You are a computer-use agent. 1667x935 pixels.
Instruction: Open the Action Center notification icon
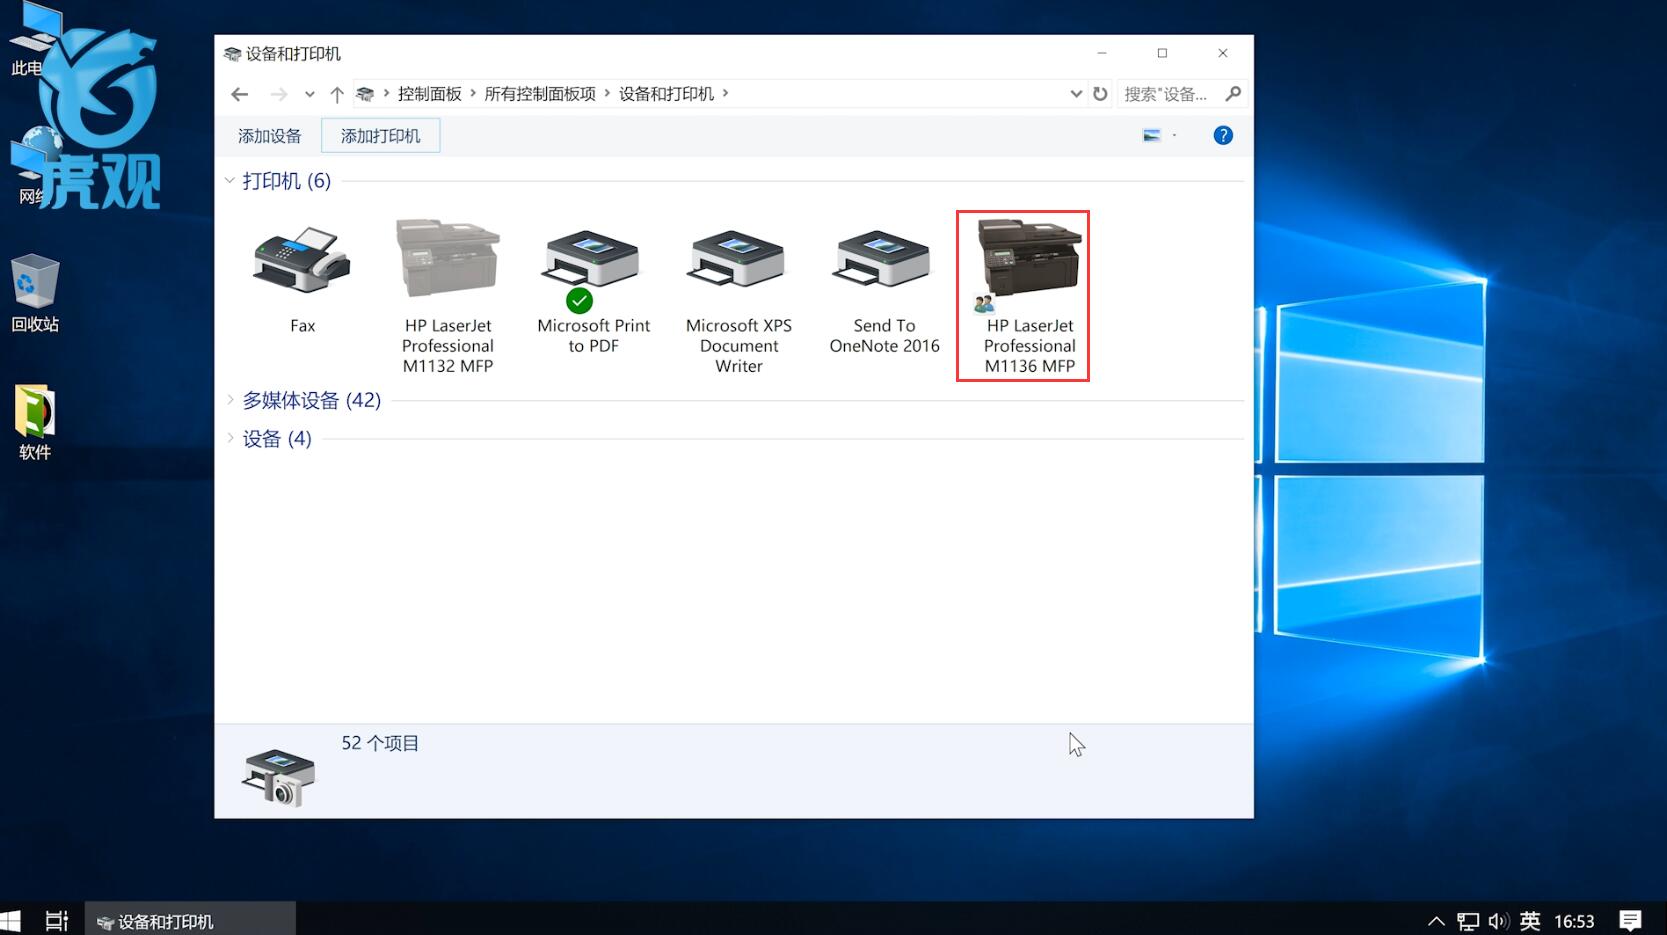click(1630, 921)
